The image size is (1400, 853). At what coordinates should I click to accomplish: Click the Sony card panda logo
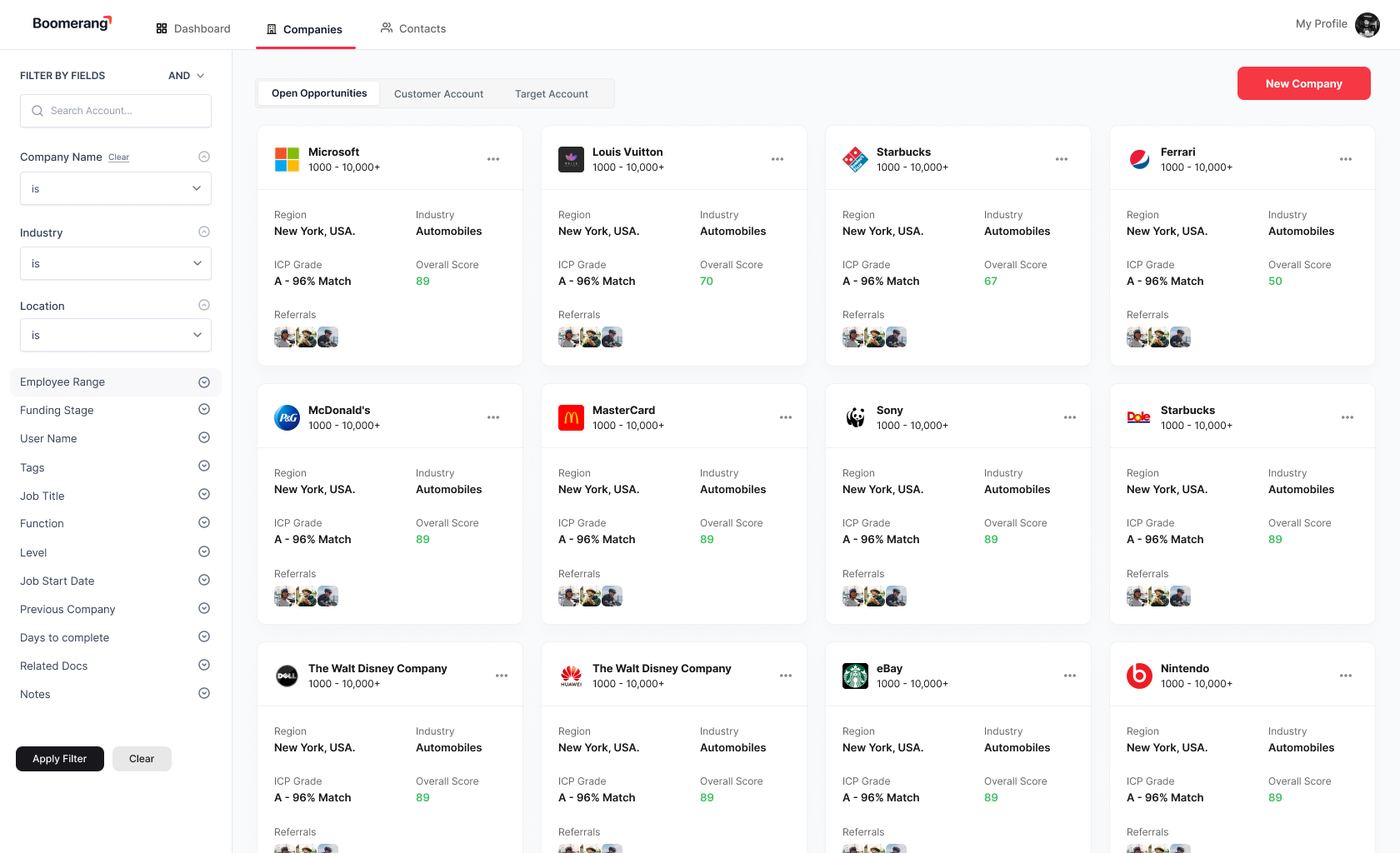855,417
